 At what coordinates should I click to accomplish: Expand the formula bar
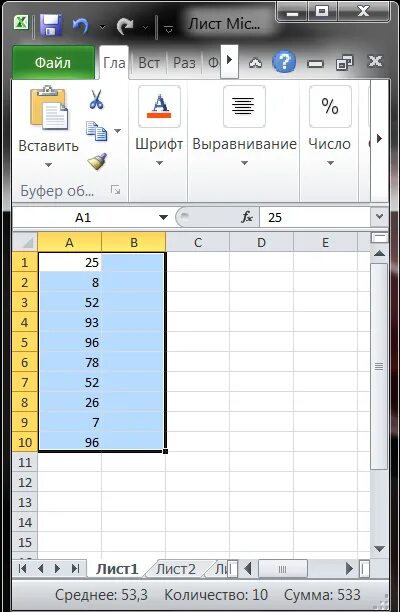tap(379, 217)
